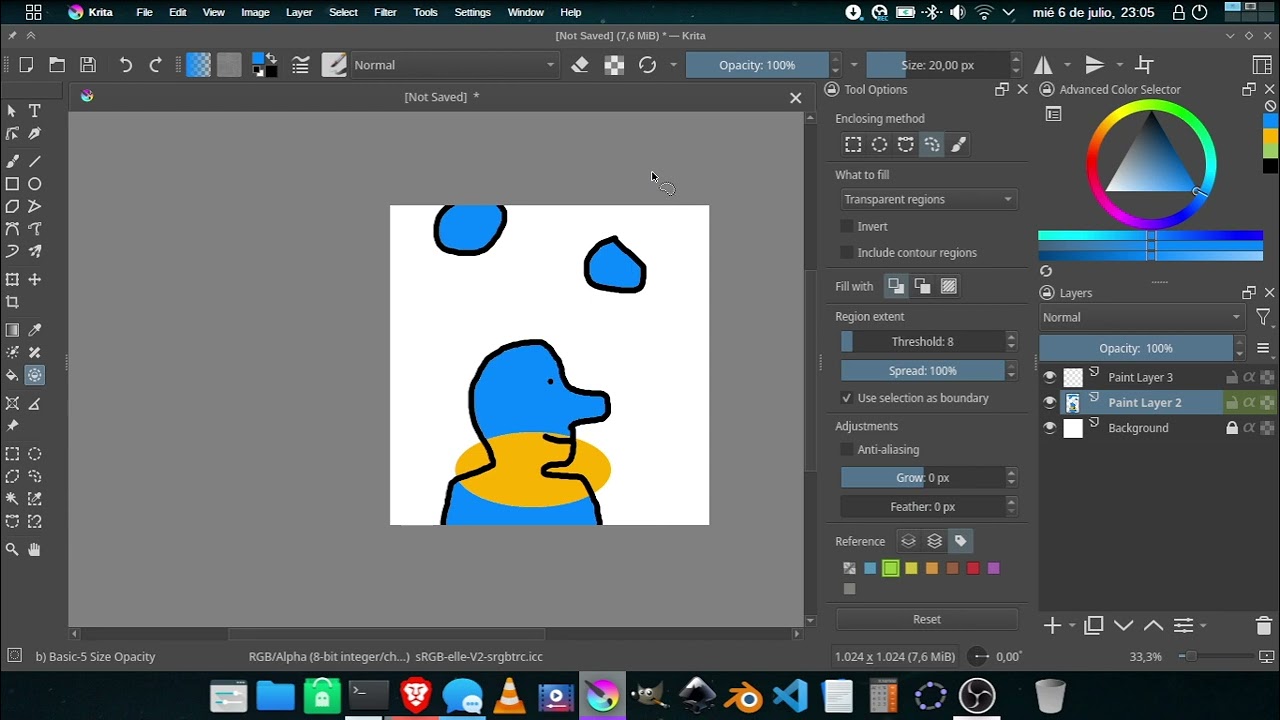Choose the rectangle enclosing method
This screenshot has height=720, width=1280.
[853, 145]
